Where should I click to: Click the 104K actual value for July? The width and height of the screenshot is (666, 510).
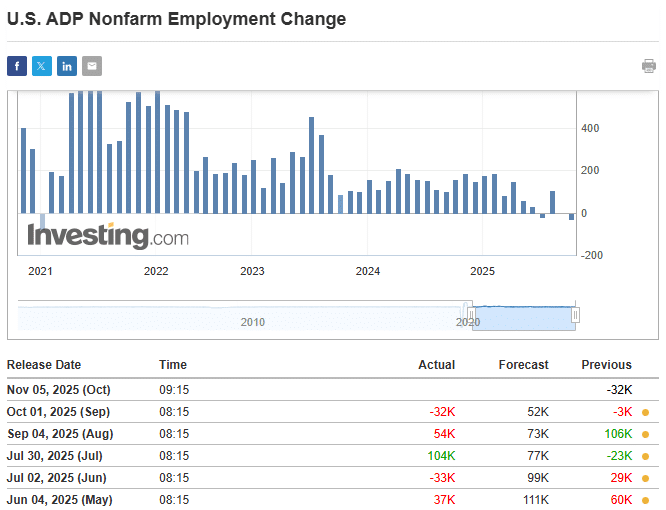click(440, 456)
